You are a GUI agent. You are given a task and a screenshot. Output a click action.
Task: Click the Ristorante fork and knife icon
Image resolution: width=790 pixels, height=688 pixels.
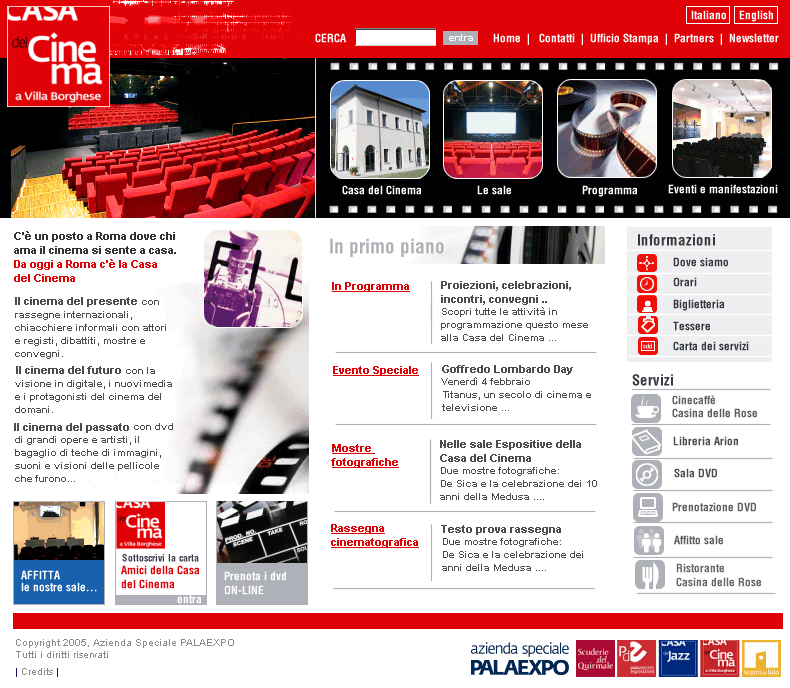tap(650, 575)
